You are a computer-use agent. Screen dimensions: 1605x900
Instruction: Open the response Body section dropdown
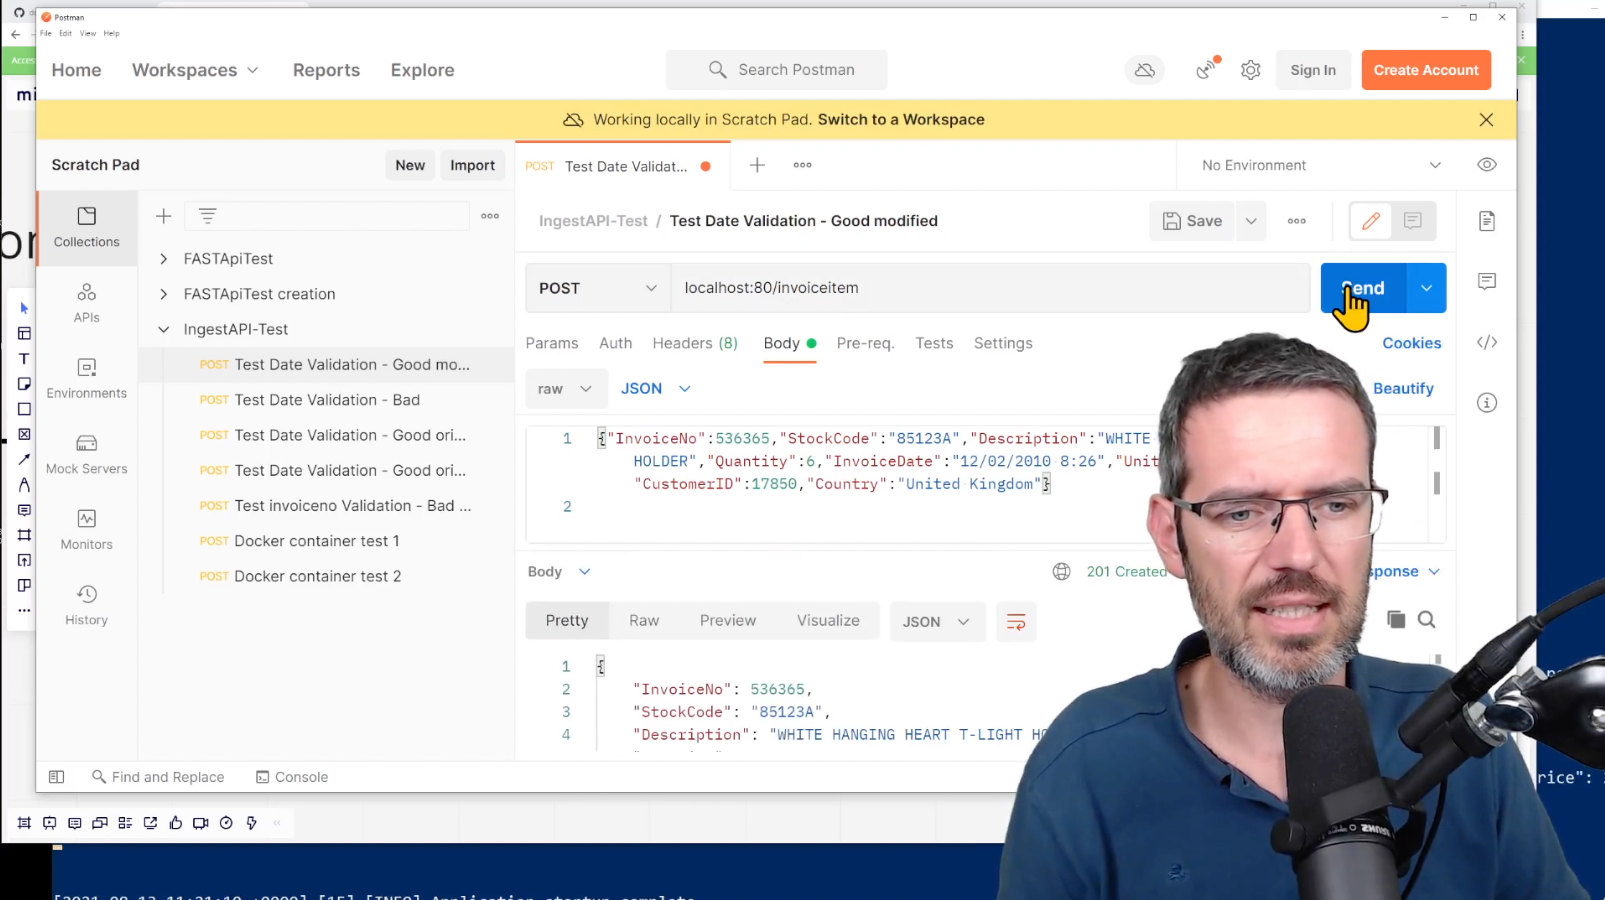click(x=559, y=572)
